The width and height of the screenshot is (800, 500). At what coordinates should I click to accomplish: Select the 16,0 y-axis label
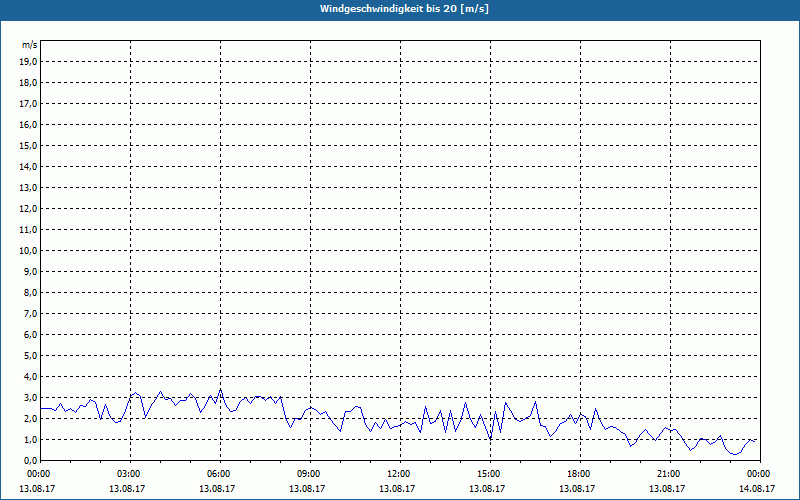pos(28,124)
